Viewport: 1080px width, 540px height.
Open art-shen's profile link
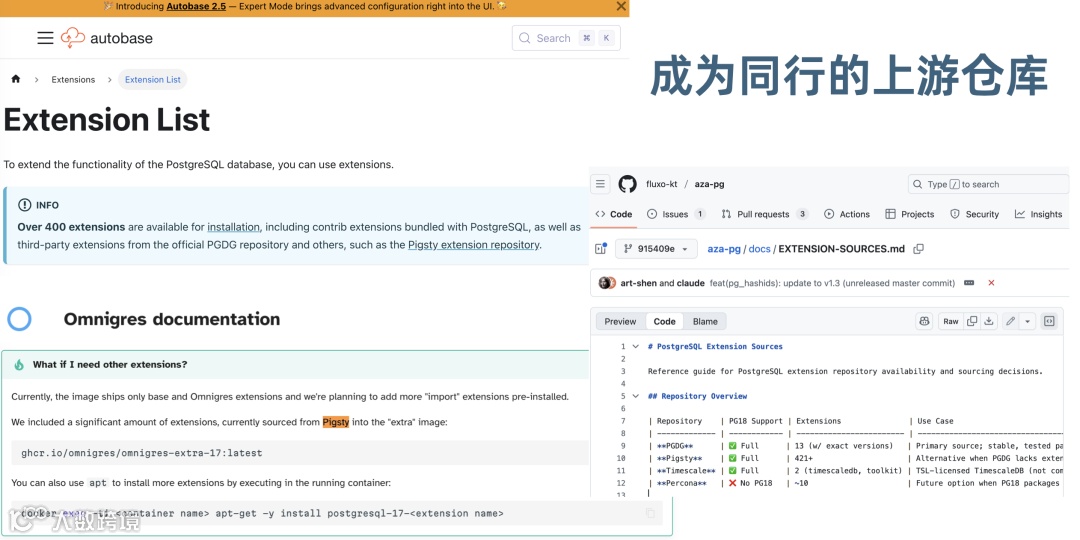[x=638, y=283]
